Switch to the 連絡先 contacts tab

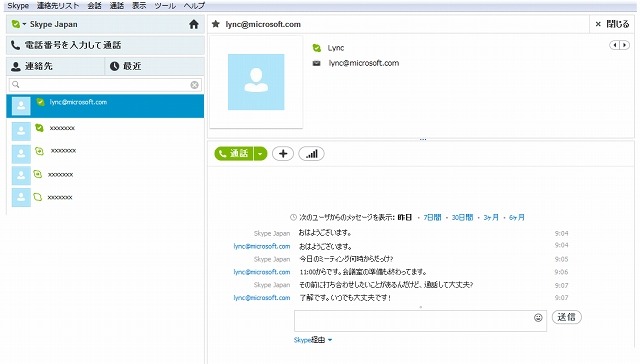(x=55, y=66)
